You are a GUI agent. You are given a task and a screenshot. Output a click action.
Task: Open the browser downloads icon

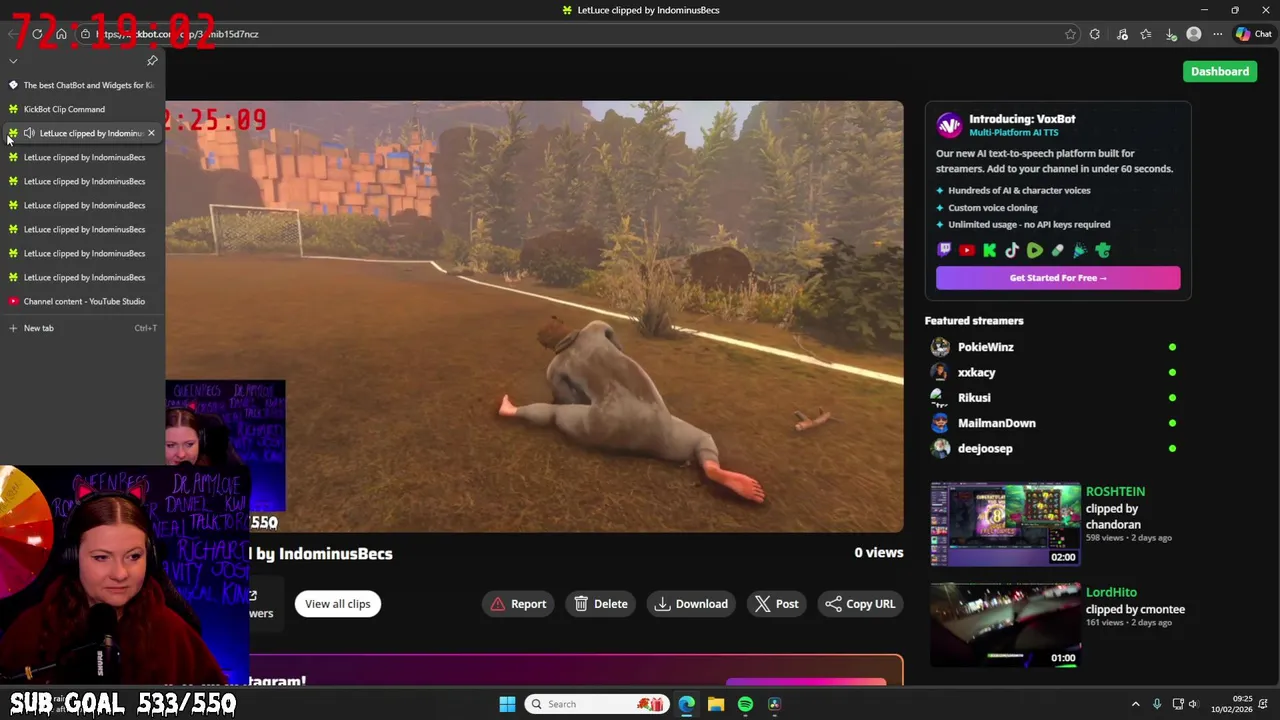click(1171, 34)
